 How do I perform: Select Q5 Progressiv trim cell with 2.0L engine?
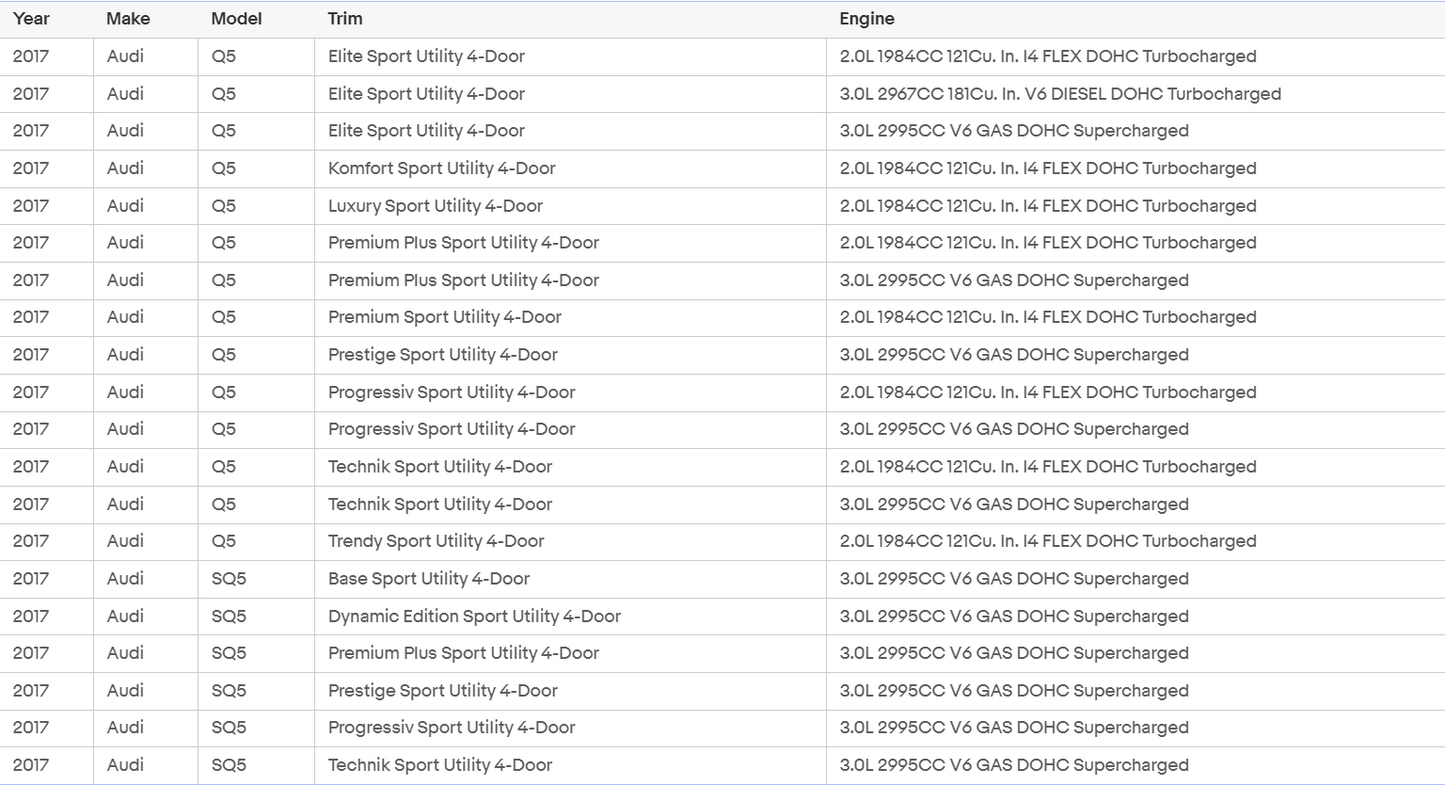pyautogui.click(x=571, y=393)
